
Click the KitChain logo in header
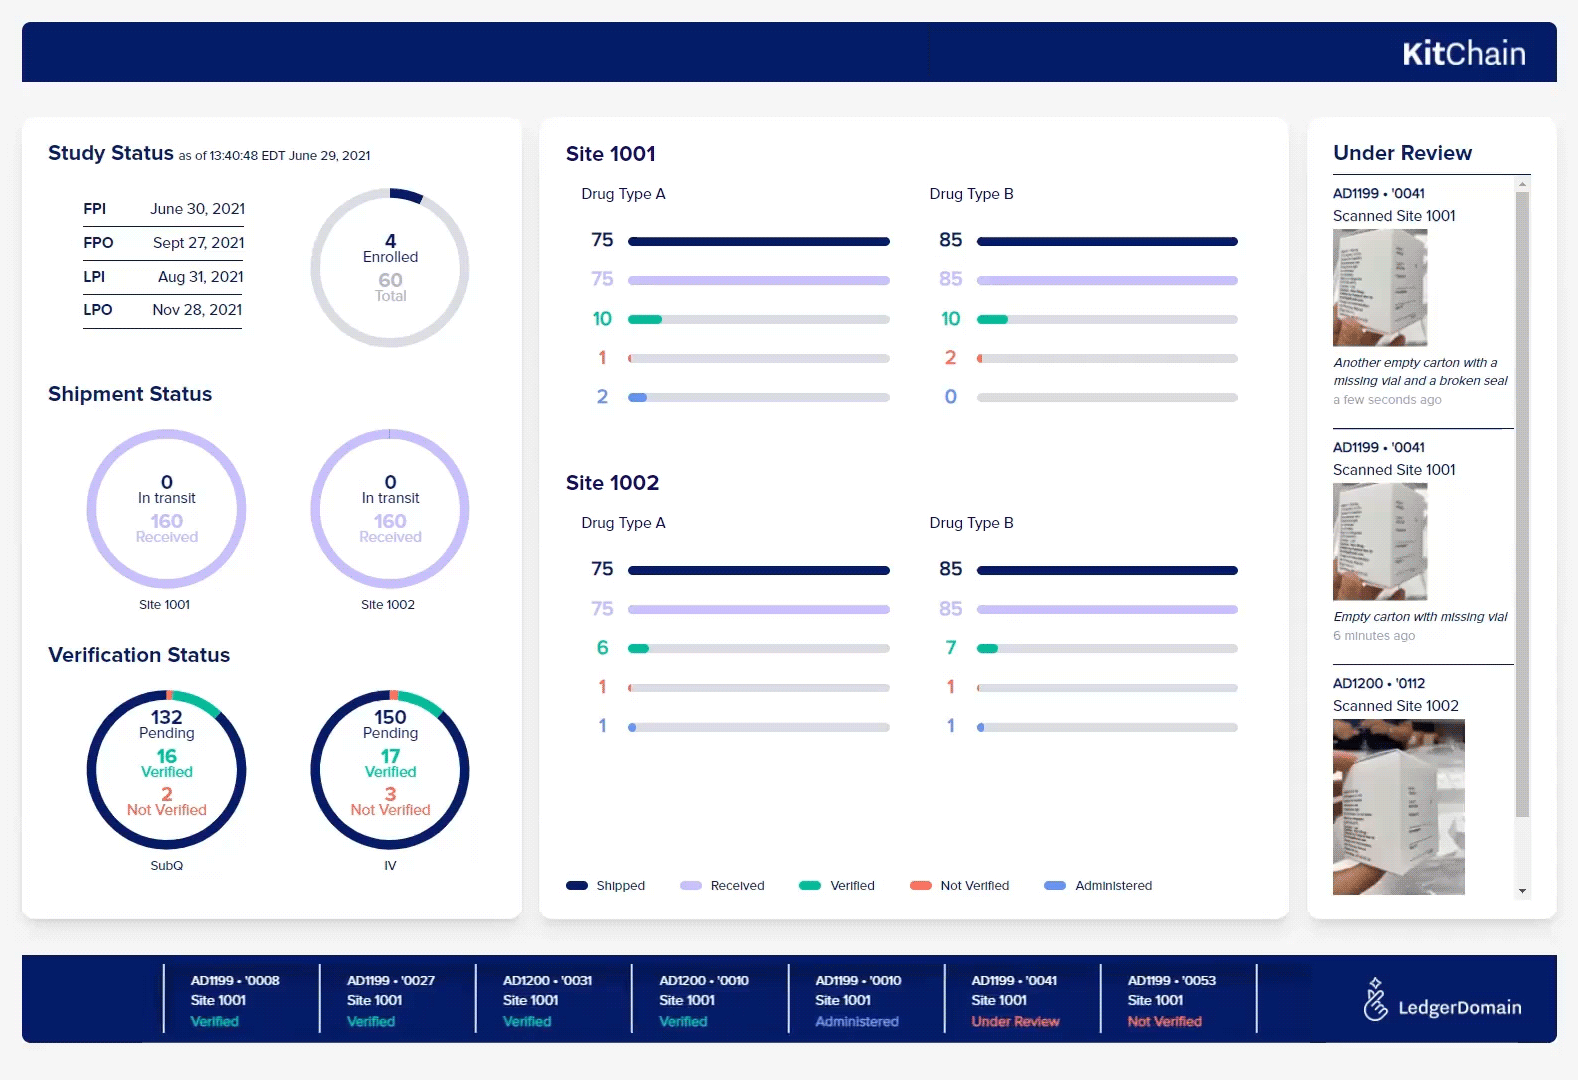pyautogui.click(x=1463, y=53)
